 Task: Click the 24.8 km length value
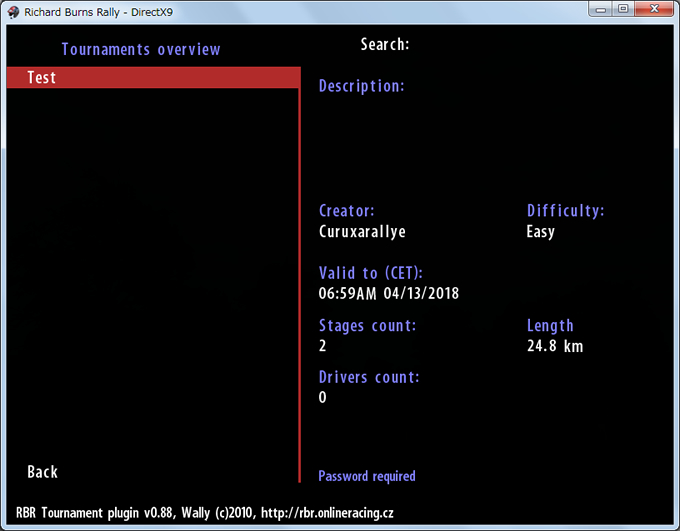pyautogui.click(x=555, y=346)
